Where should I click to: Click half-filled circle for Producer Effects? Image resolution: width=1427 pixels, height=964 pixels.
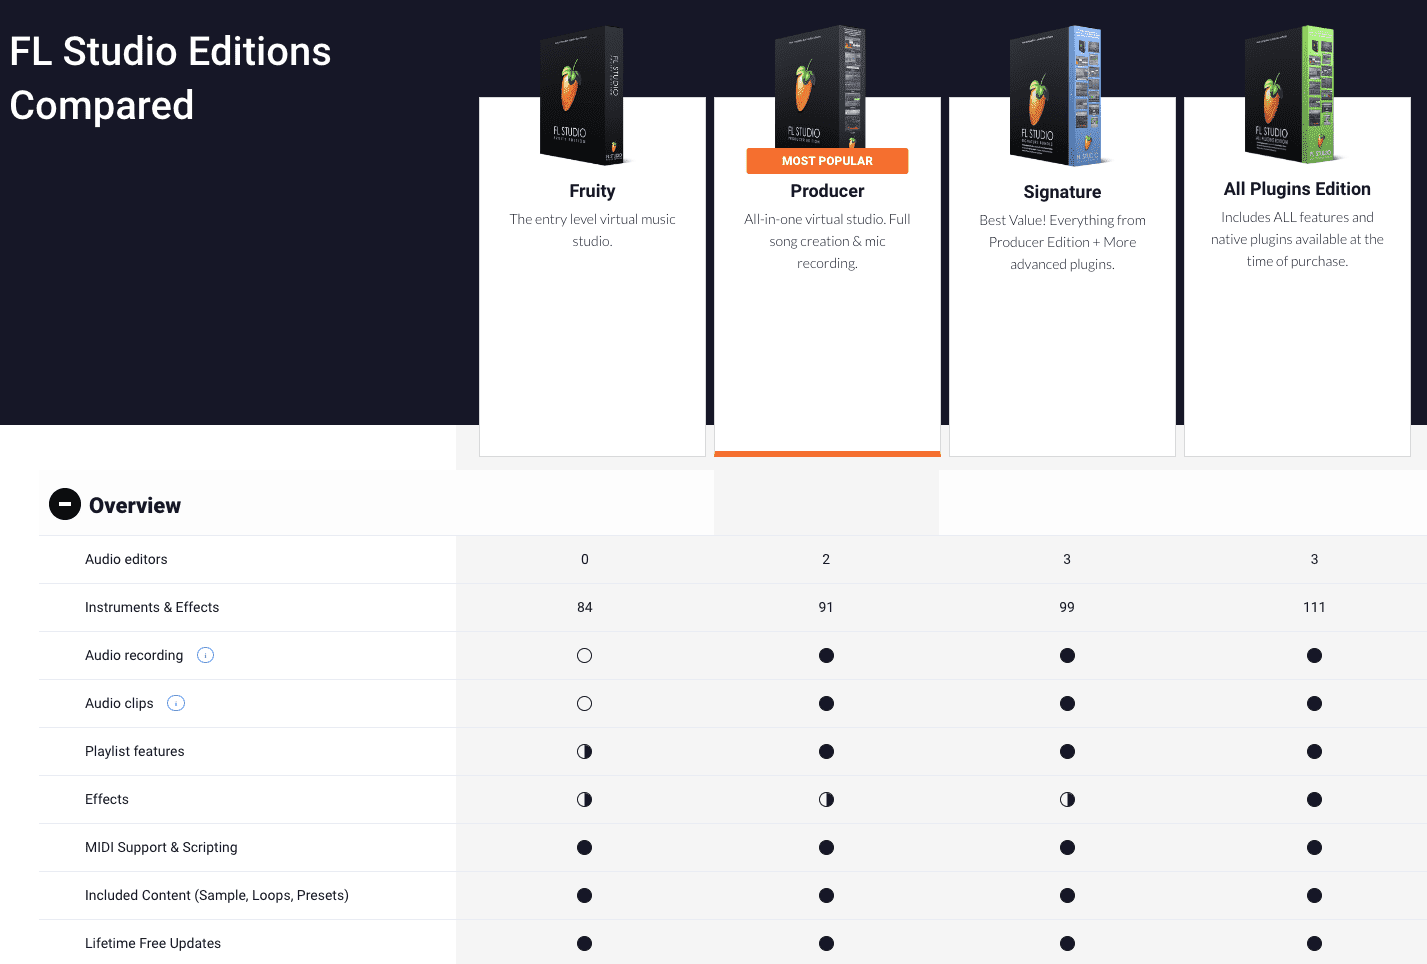[826, 800]
